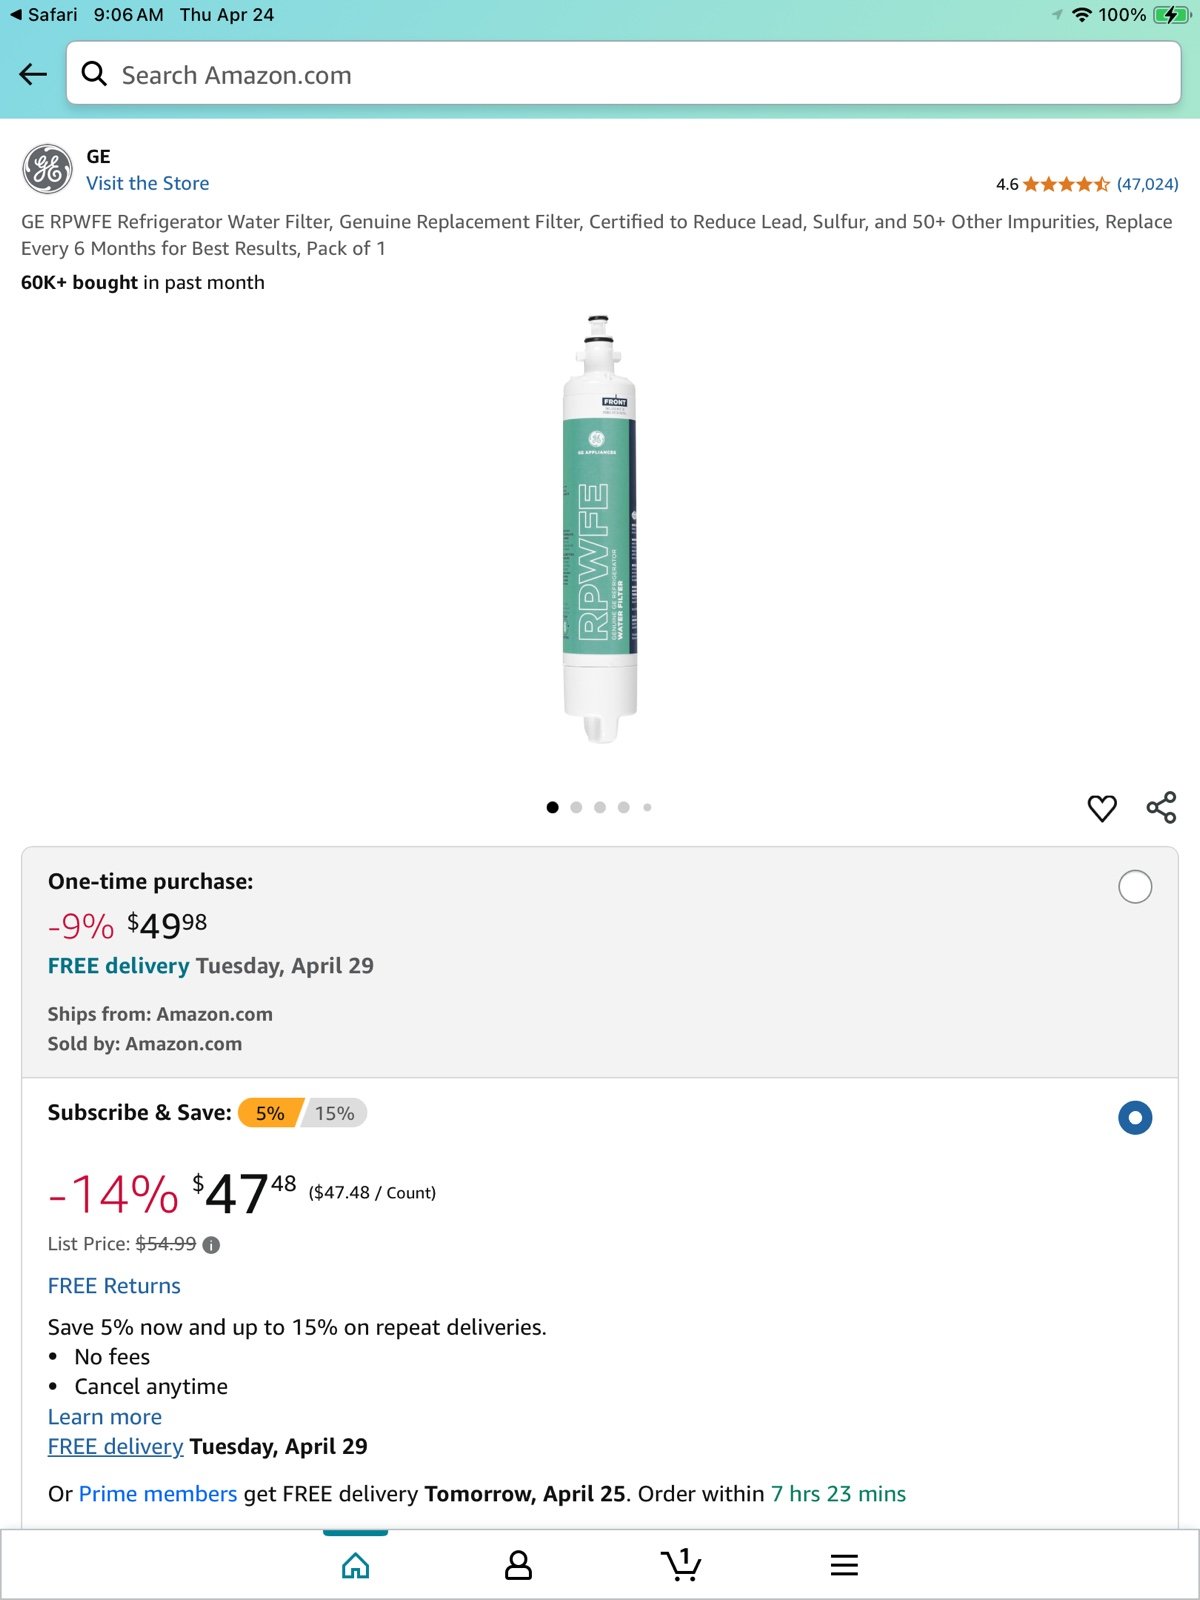Select the second image carousel dot
The height and width of the screenshot is (1600, 1200).
pos(576,807)
